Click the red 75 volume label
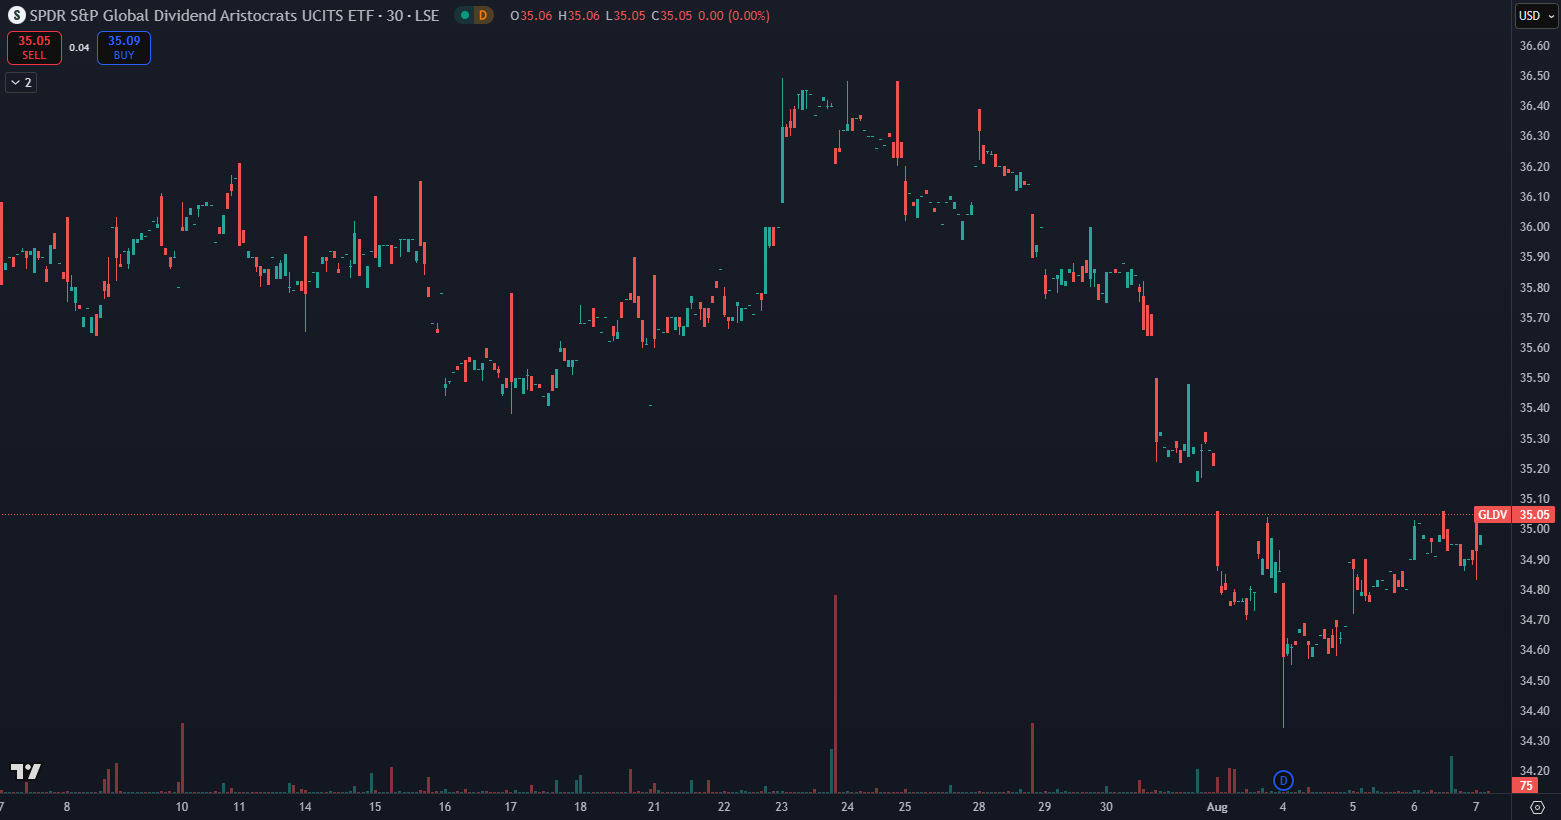1561x820 pixels. pyautogui.click(x=1526, y=786)
